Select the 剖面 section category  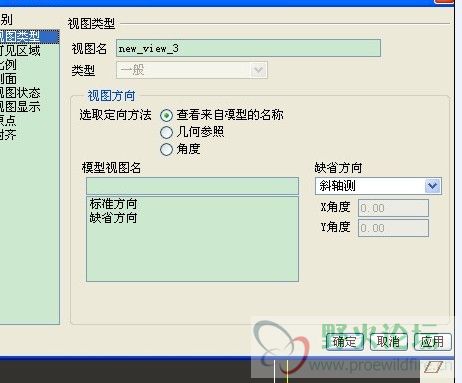(8, 79)
